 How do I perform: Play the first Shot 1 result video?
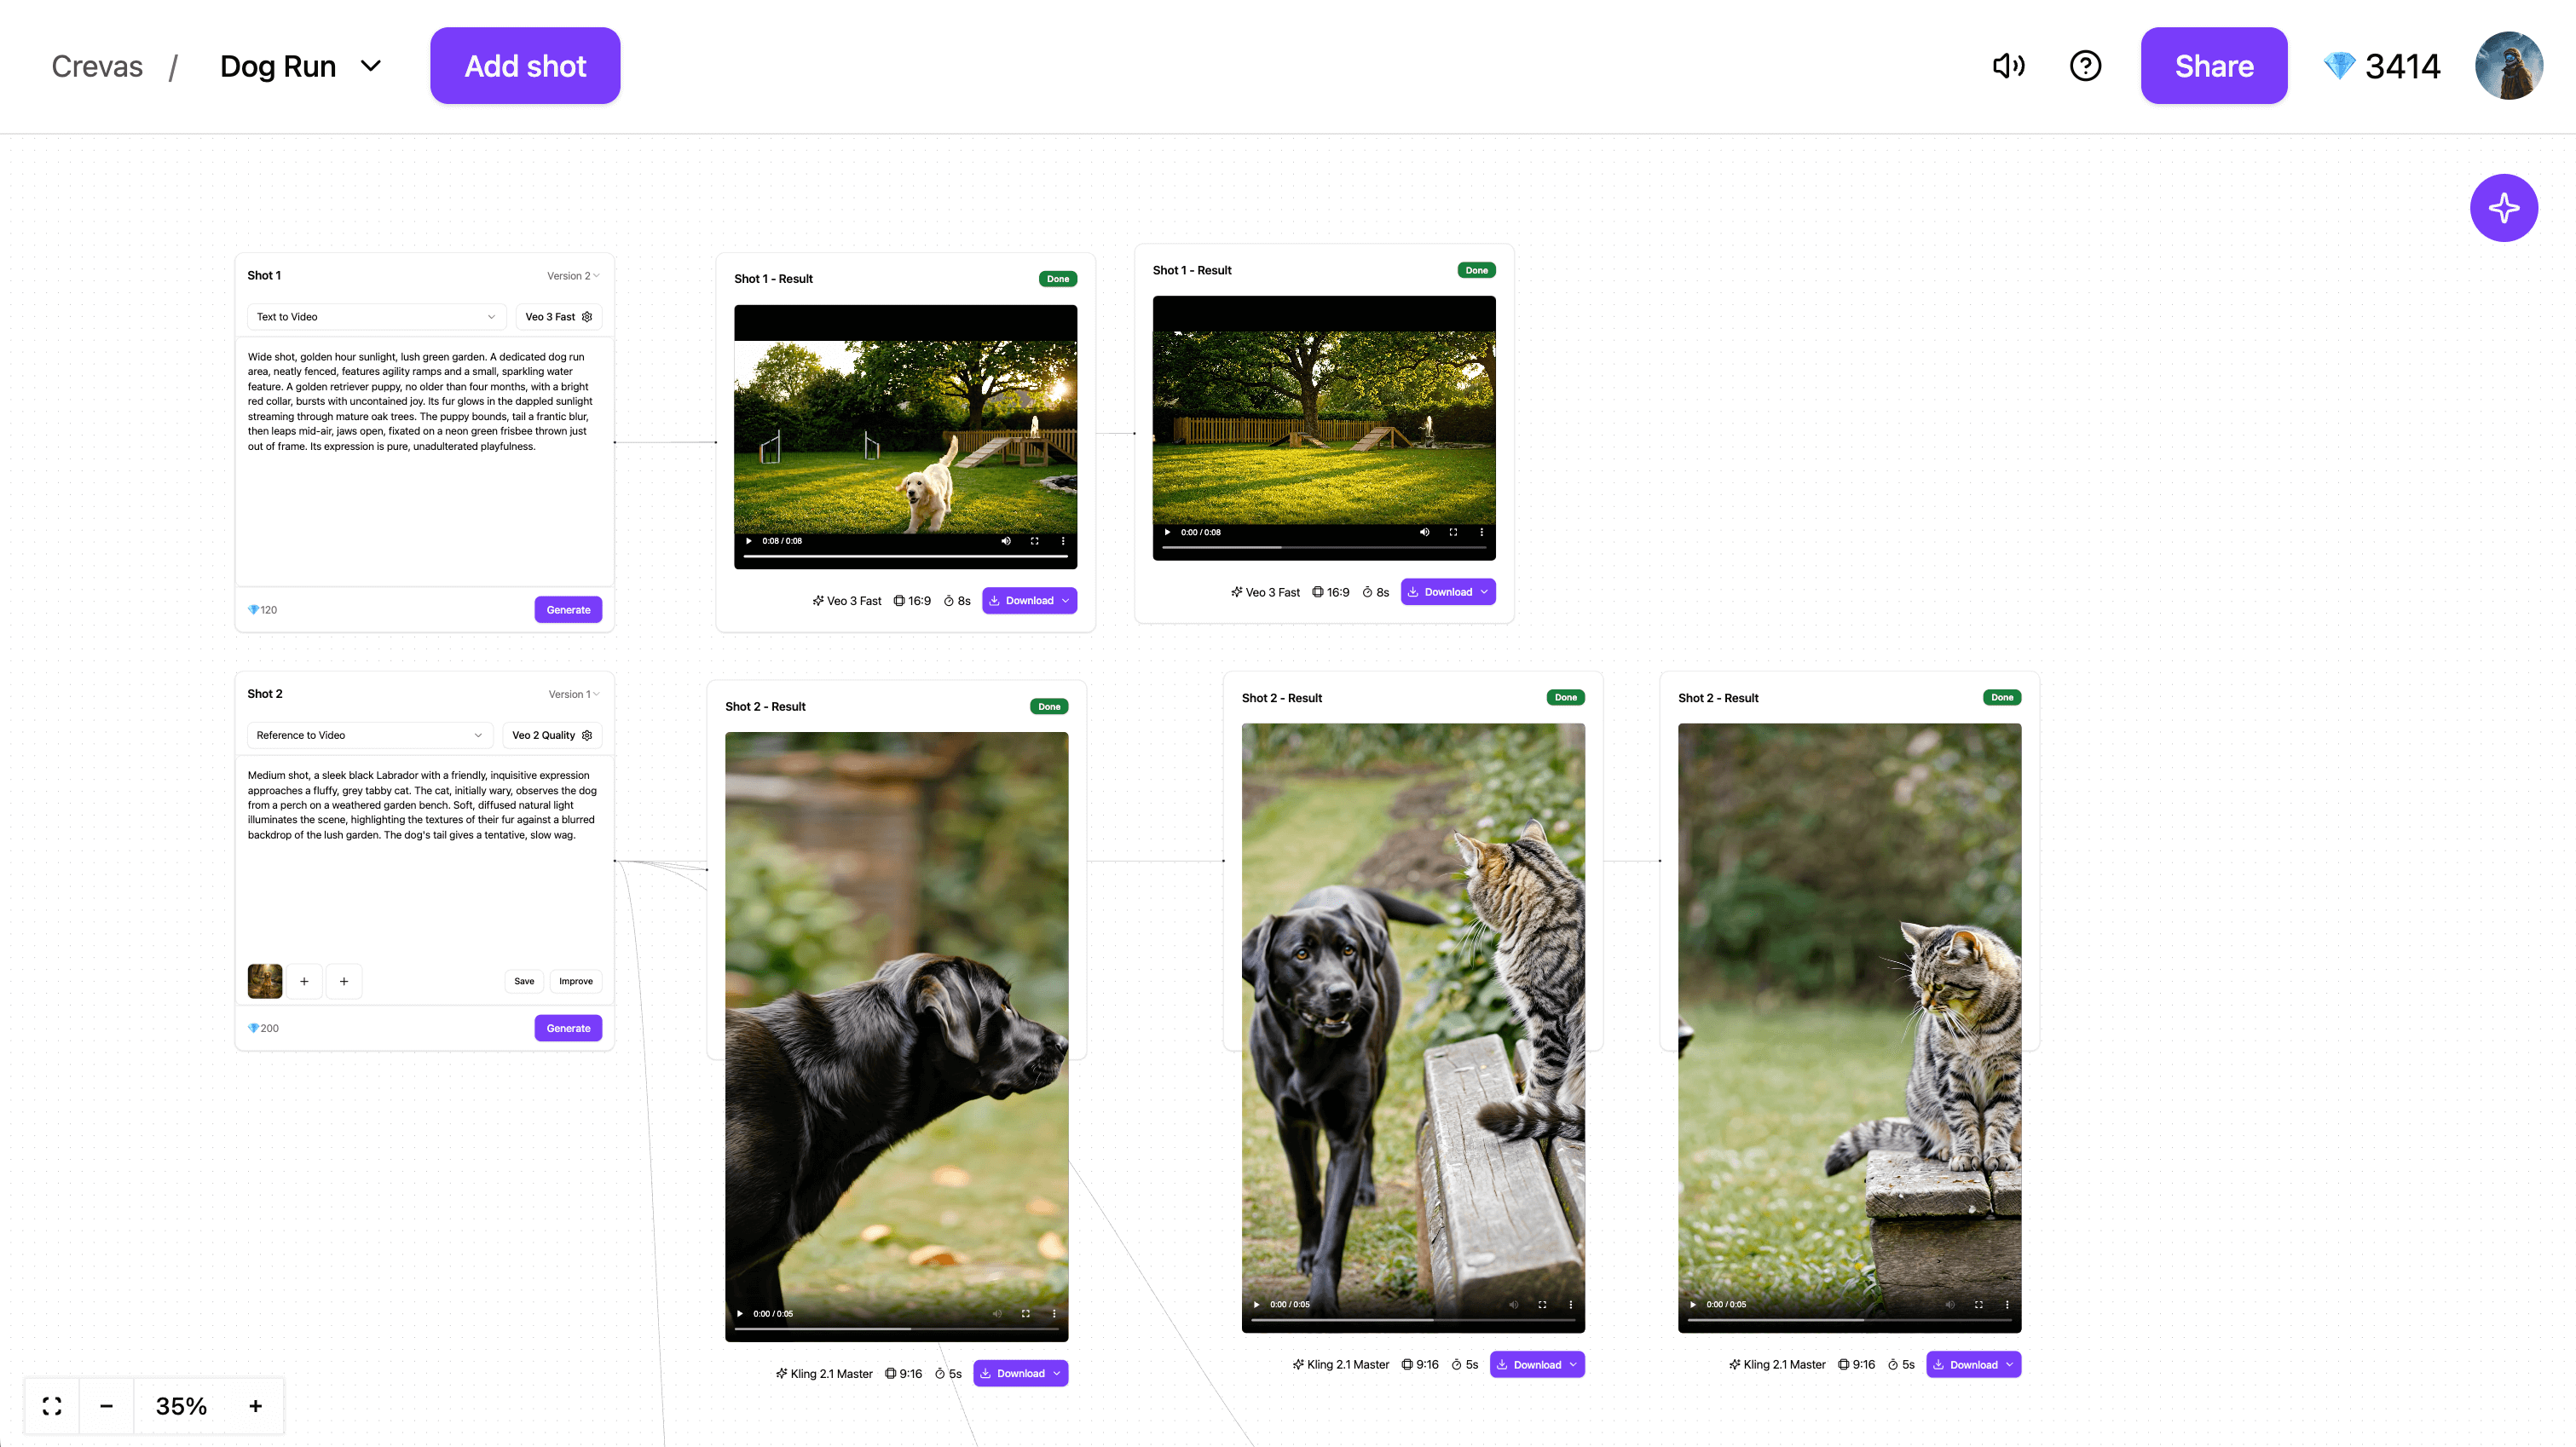[748, 541]
